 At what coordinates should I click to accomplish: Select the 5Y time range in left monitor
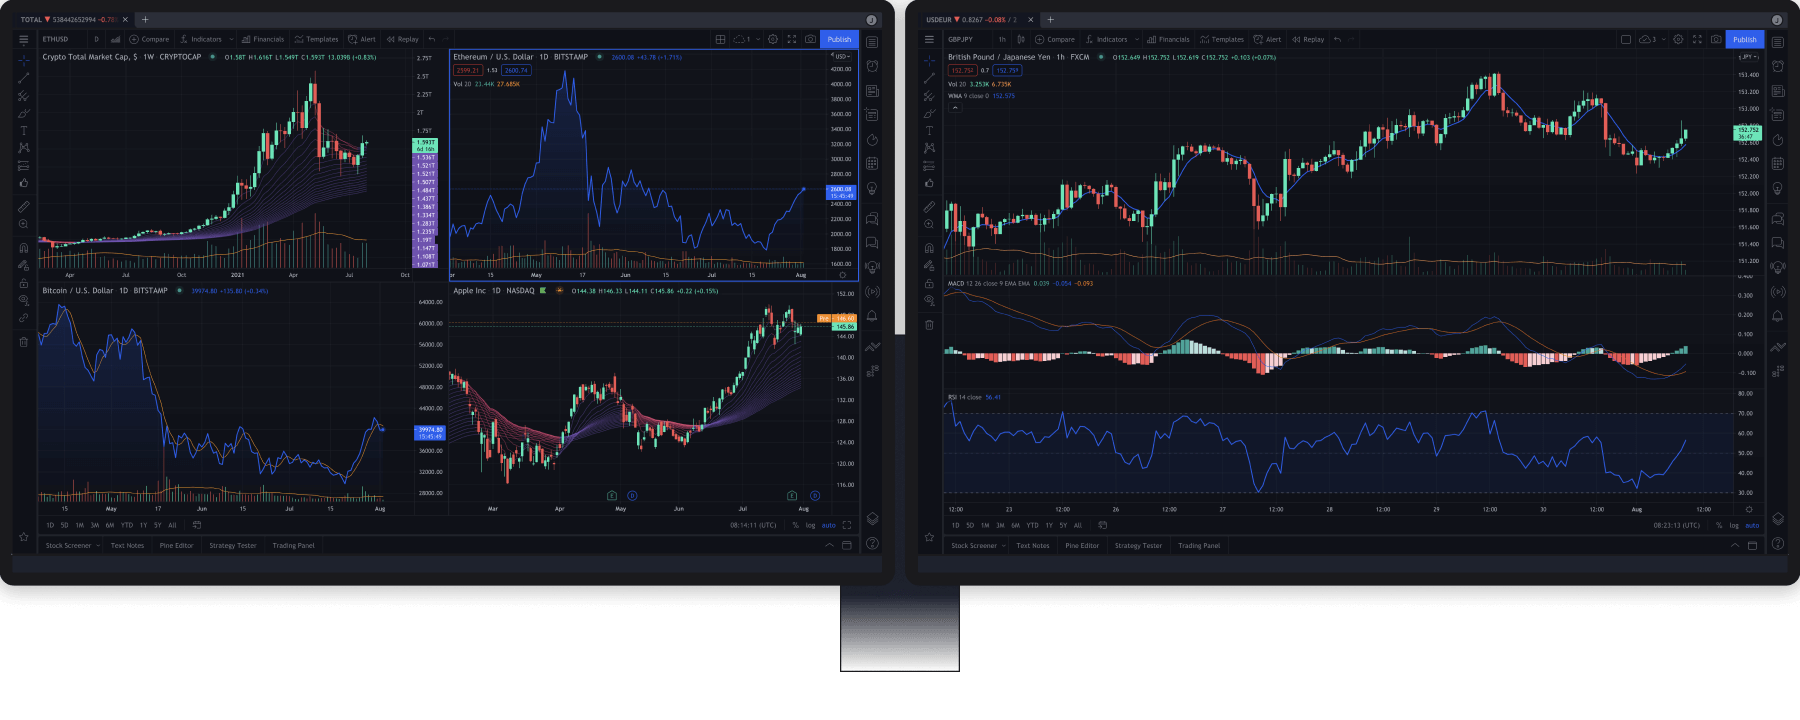point(157,525)
